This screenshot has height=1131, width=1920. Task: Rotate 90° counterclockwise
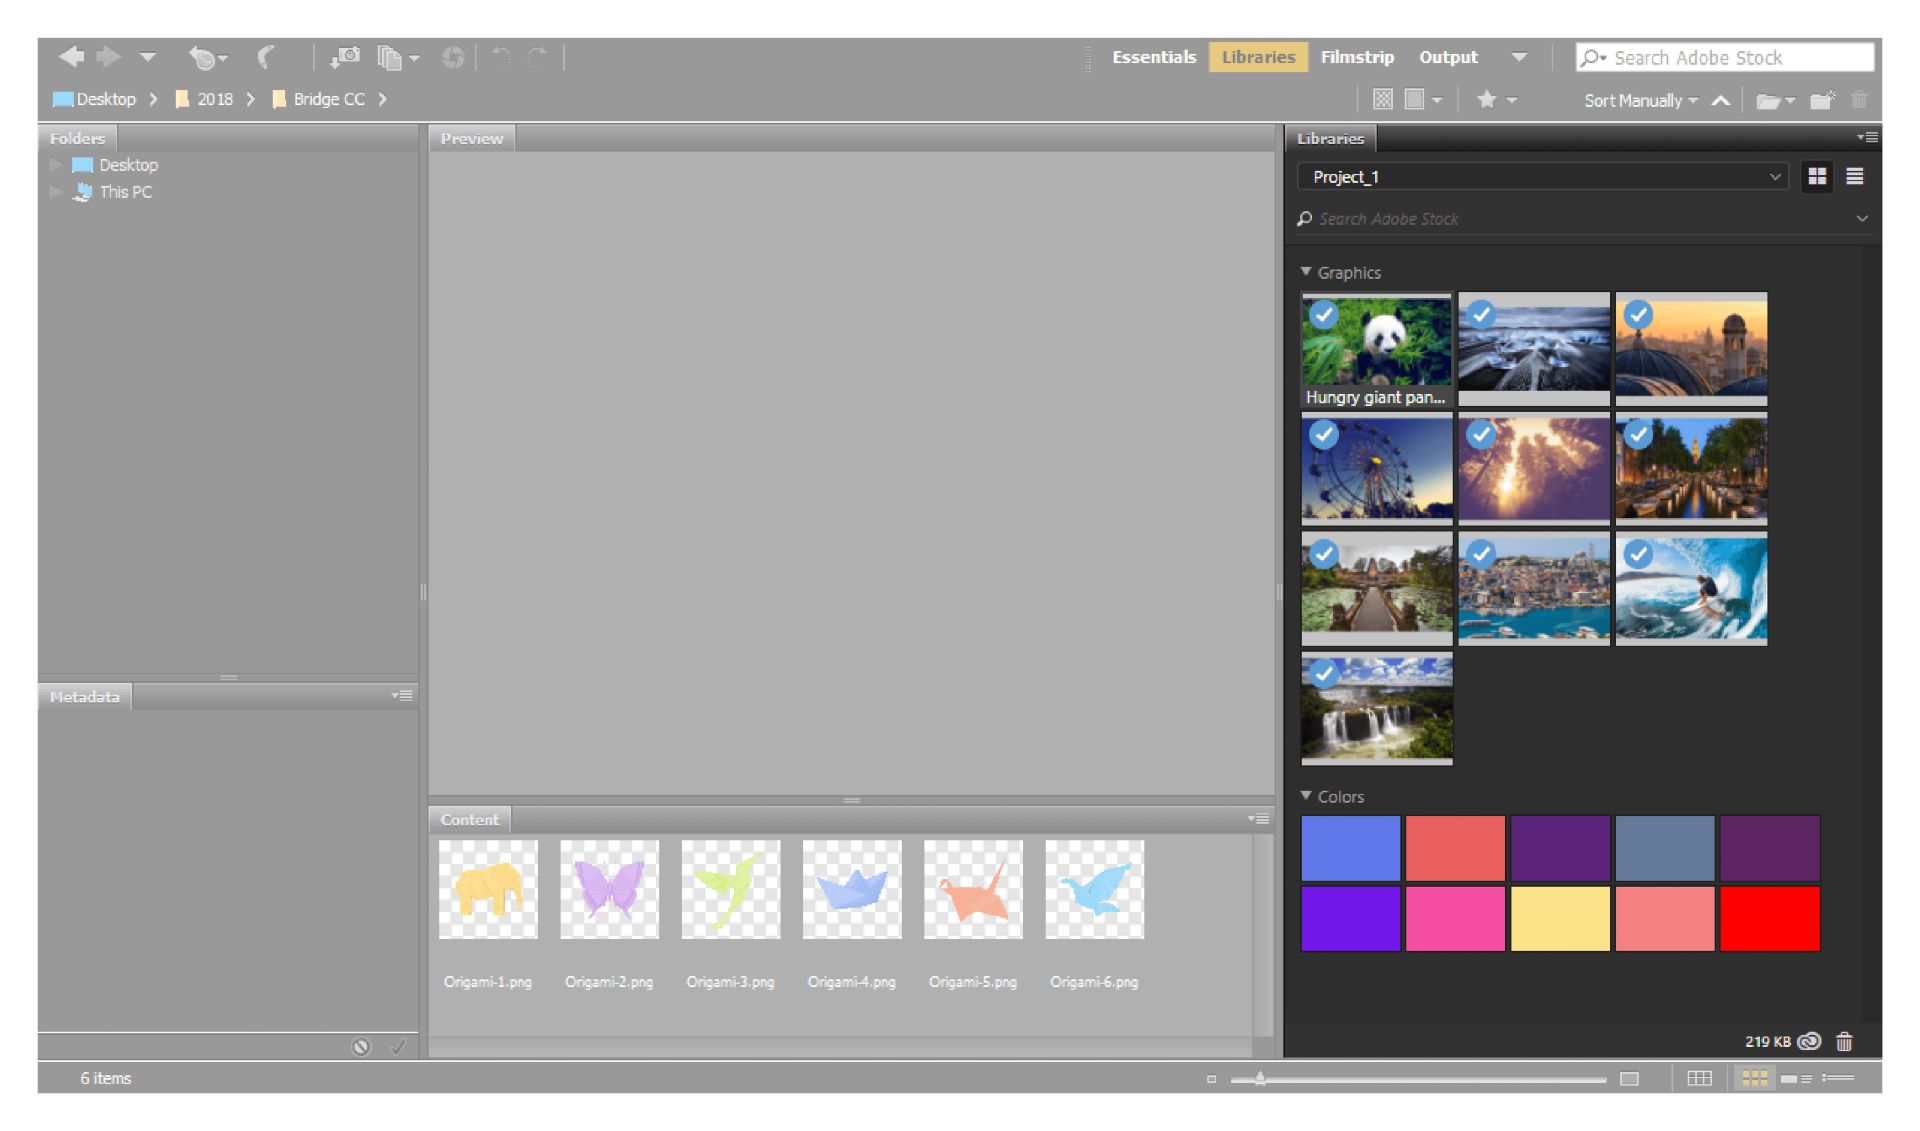click(501, 57)
